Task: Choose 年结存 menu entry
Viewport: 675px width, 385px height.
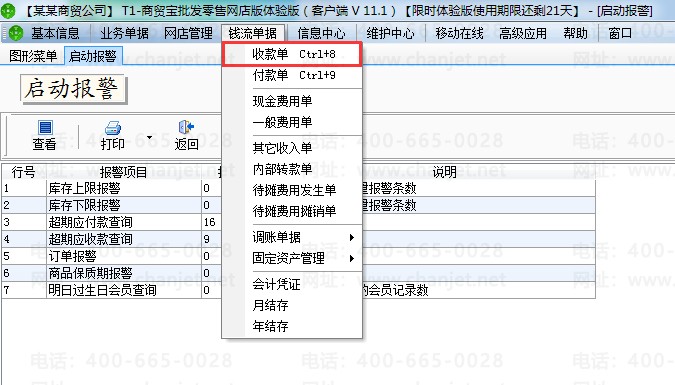Action: pos(292,326)
